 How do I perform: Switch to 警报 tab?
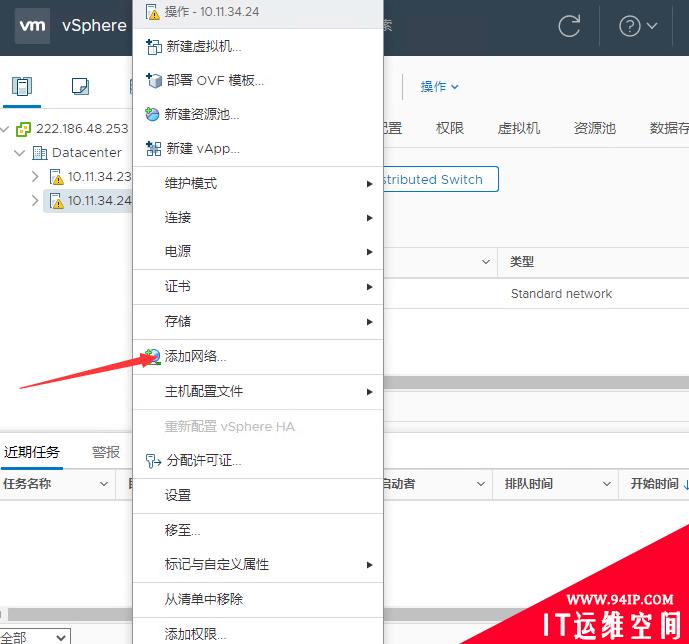pos(106,452)
